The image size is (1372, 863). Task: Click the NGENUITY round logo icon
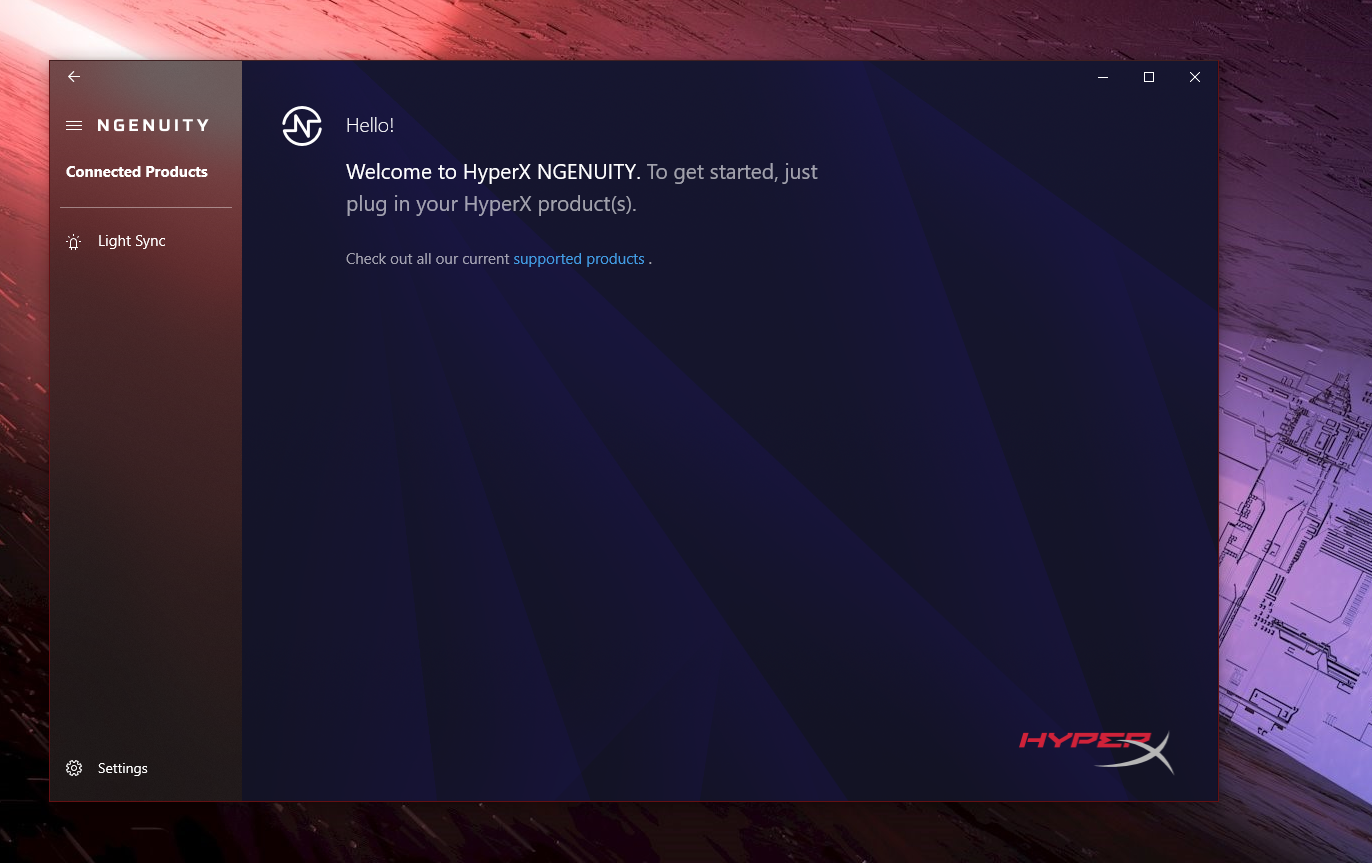(x=302, y=126)
